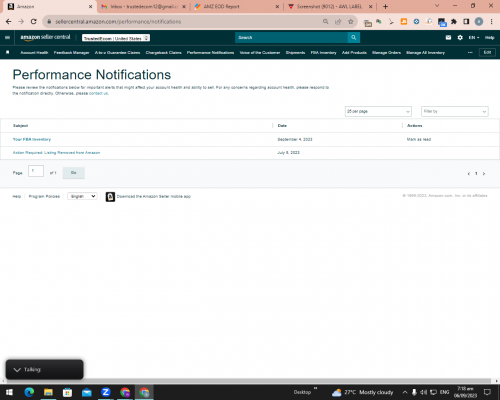Screen dimensions: 500x400
Task: Click the page number input field
Action: 36,171
